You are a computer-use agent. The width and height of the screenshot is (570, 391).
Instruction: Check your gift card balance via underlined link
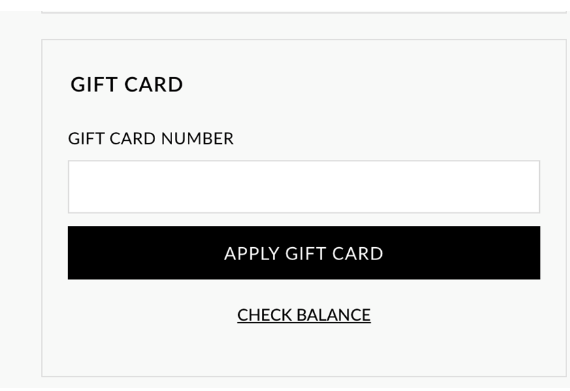[304, 315]
